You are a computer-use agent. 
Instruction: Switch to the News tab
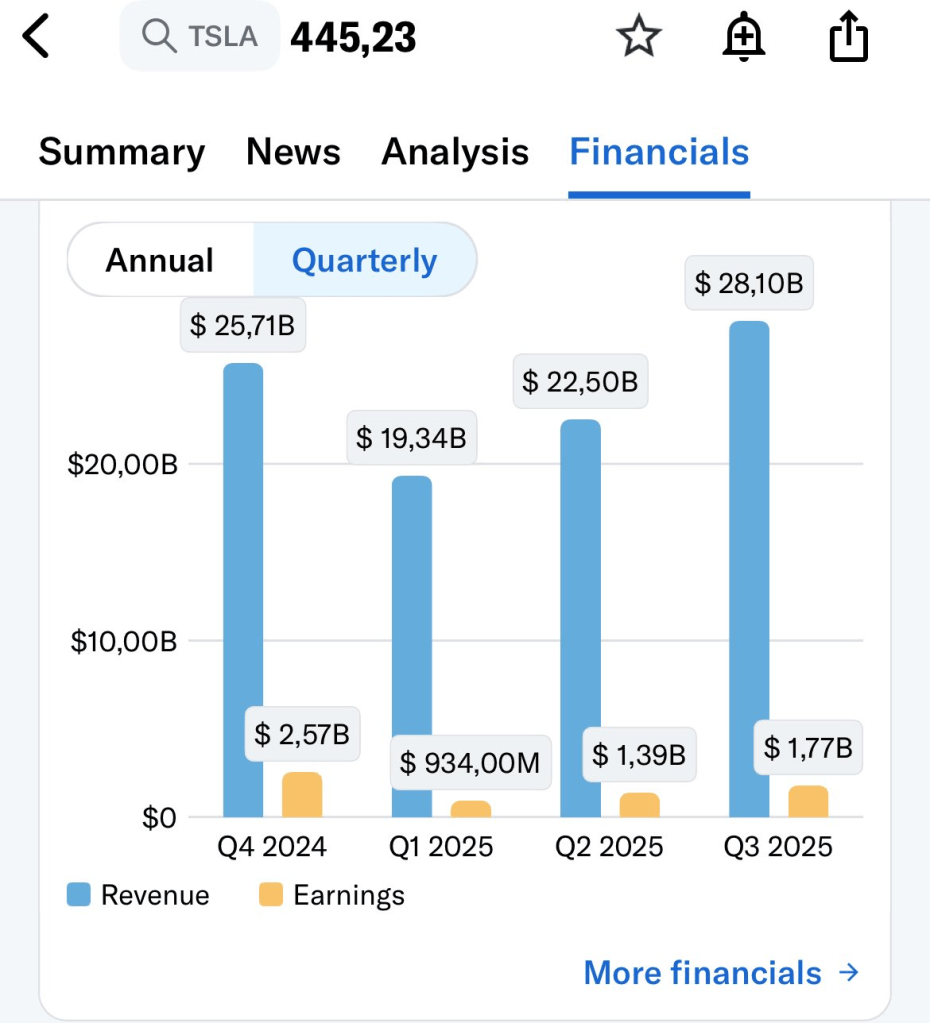pos(293,152)
